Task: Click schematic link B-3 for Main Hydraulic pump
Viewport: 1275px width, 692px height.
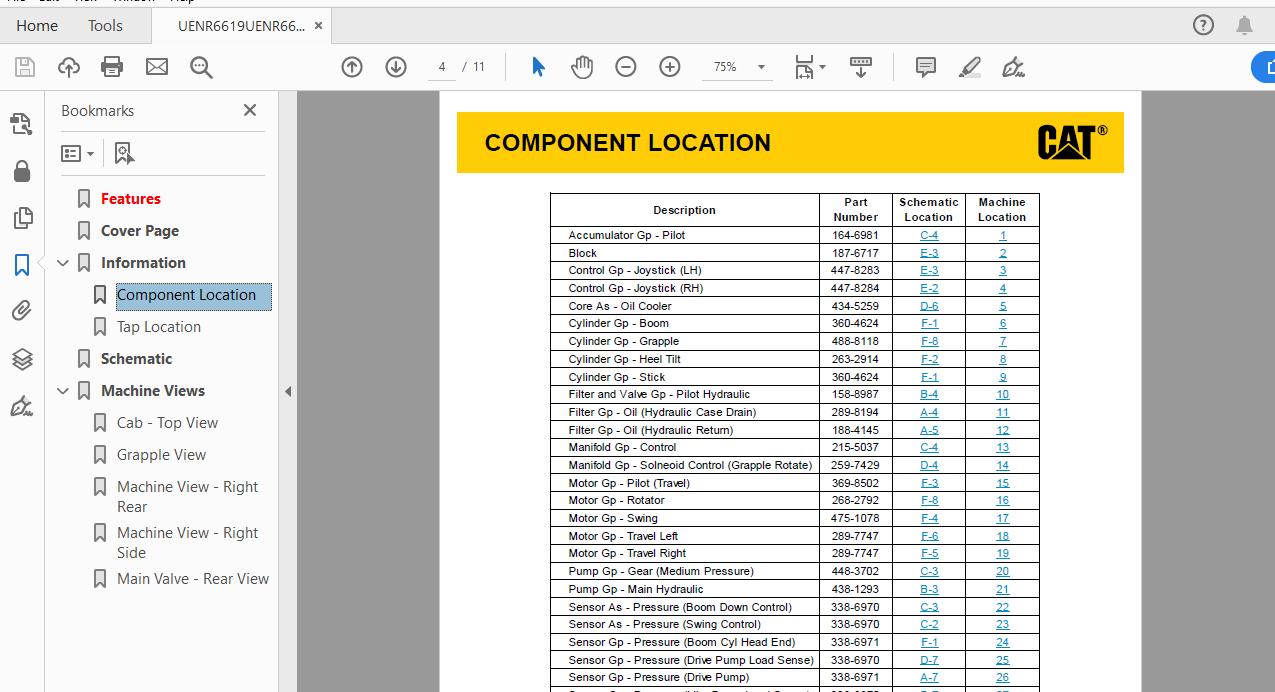Action: pos(929,589)
